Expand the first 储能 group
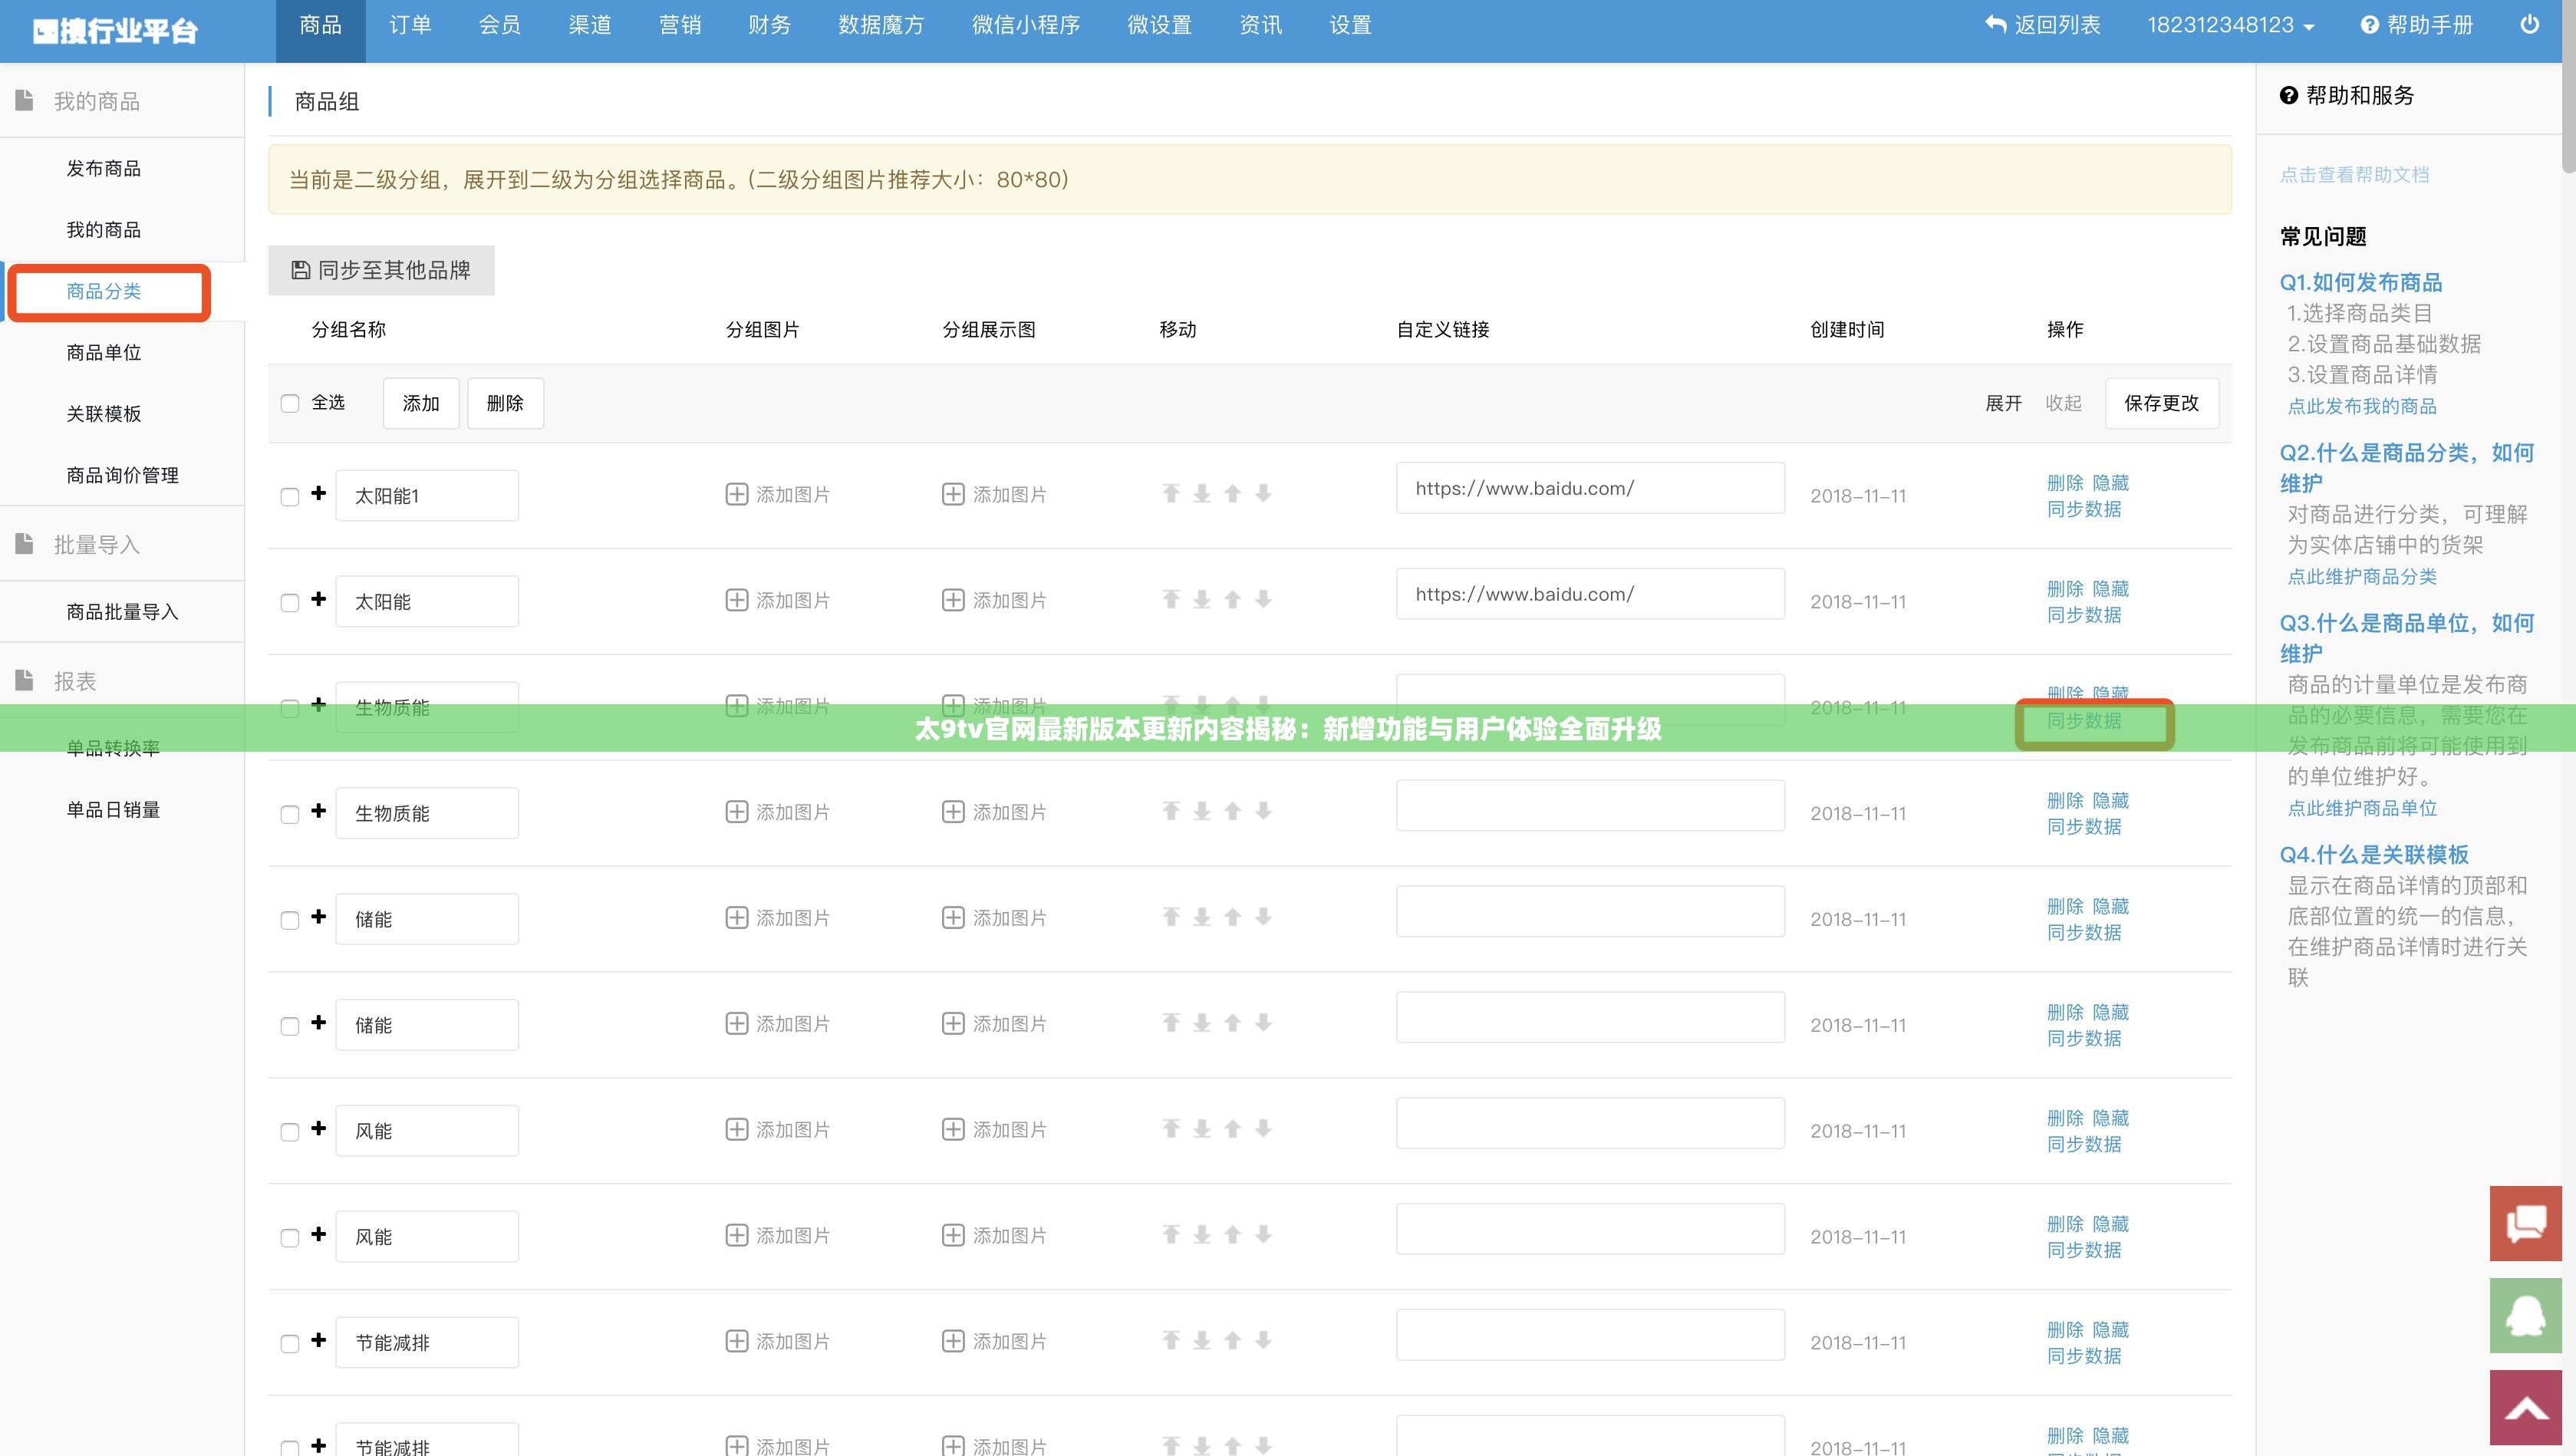2576x1456 pixels. pos(319,917)
